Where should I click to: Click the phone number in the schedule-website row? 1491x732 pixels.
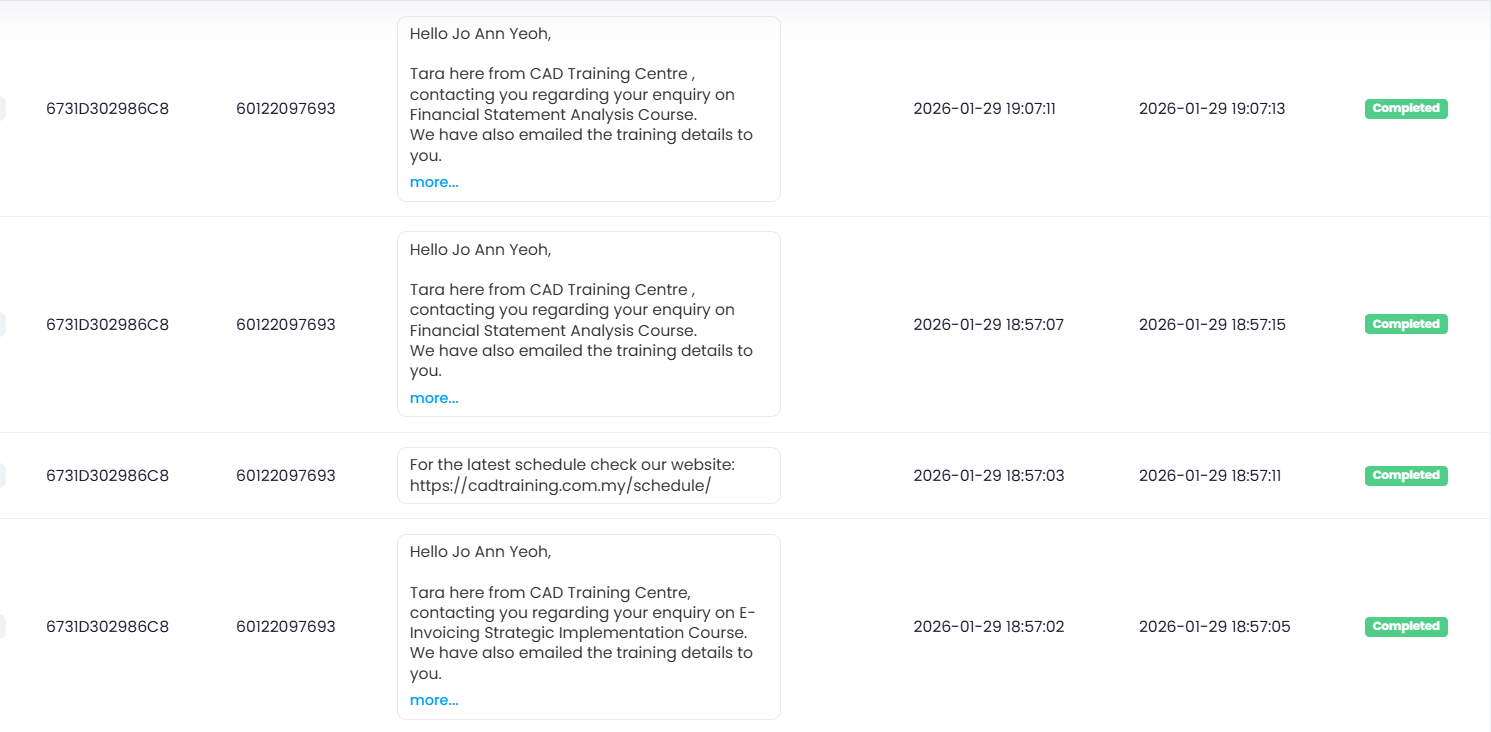pos(286,476)
